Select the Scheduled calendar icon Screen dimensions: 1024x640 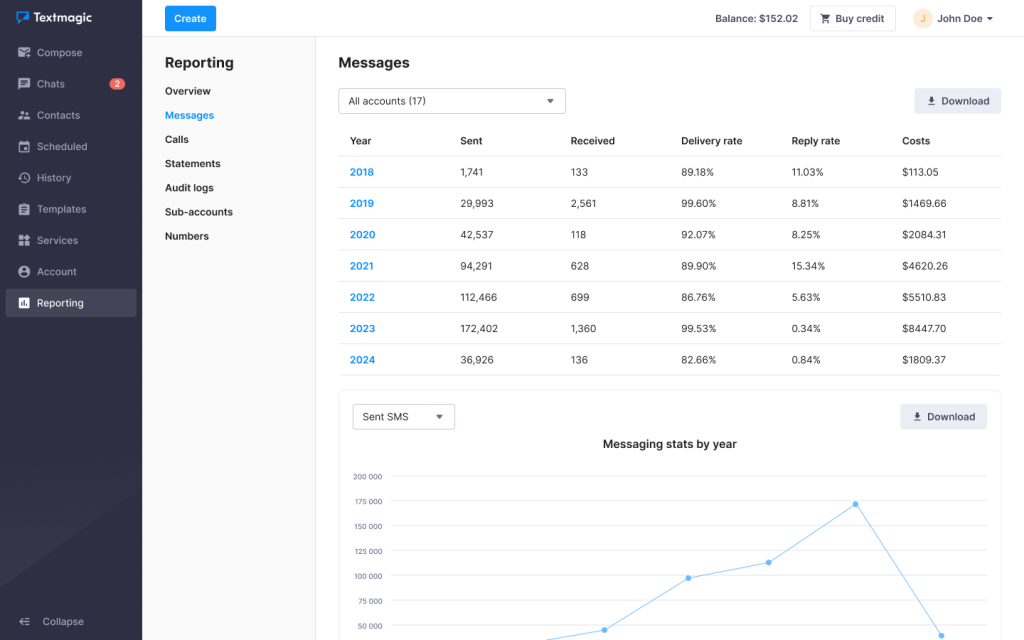click(x=24, y=147)
